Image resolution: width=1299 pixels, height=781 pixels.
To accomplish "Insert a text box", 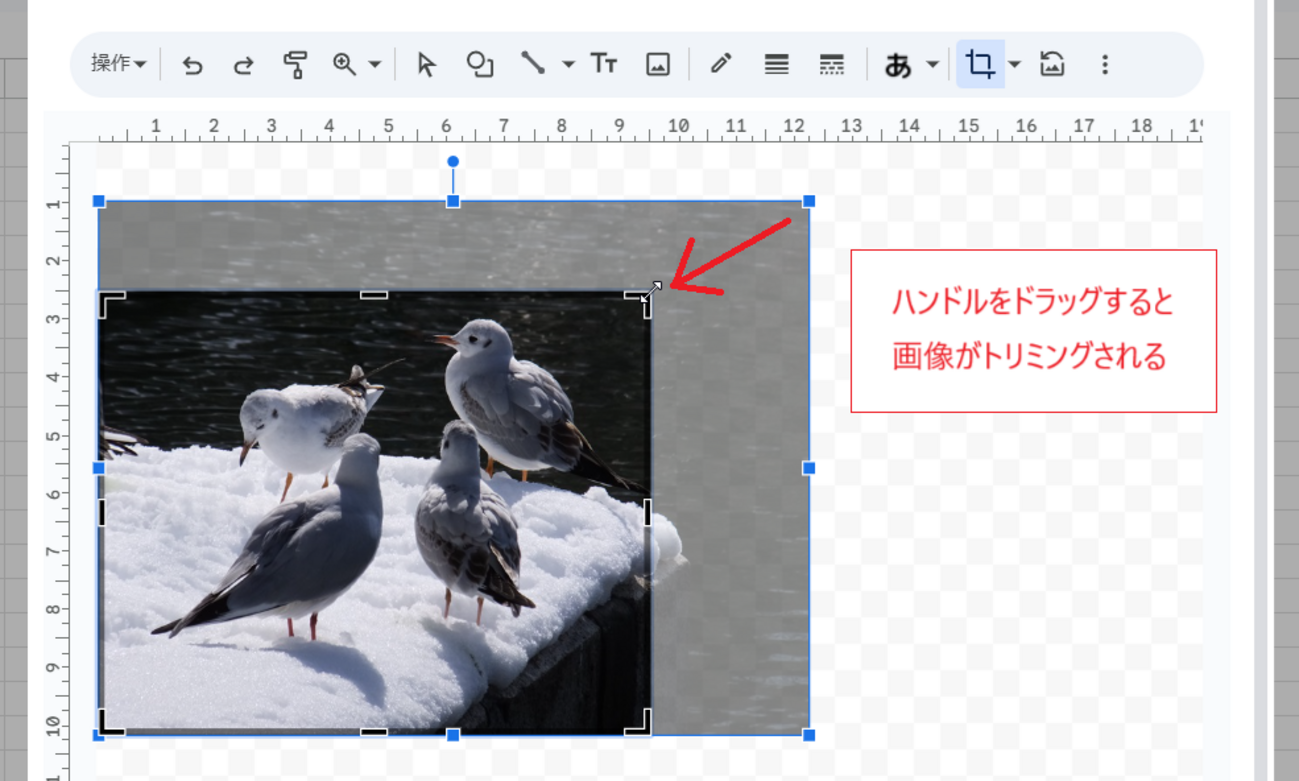I will pyautogui.click(x=604, y=63).
